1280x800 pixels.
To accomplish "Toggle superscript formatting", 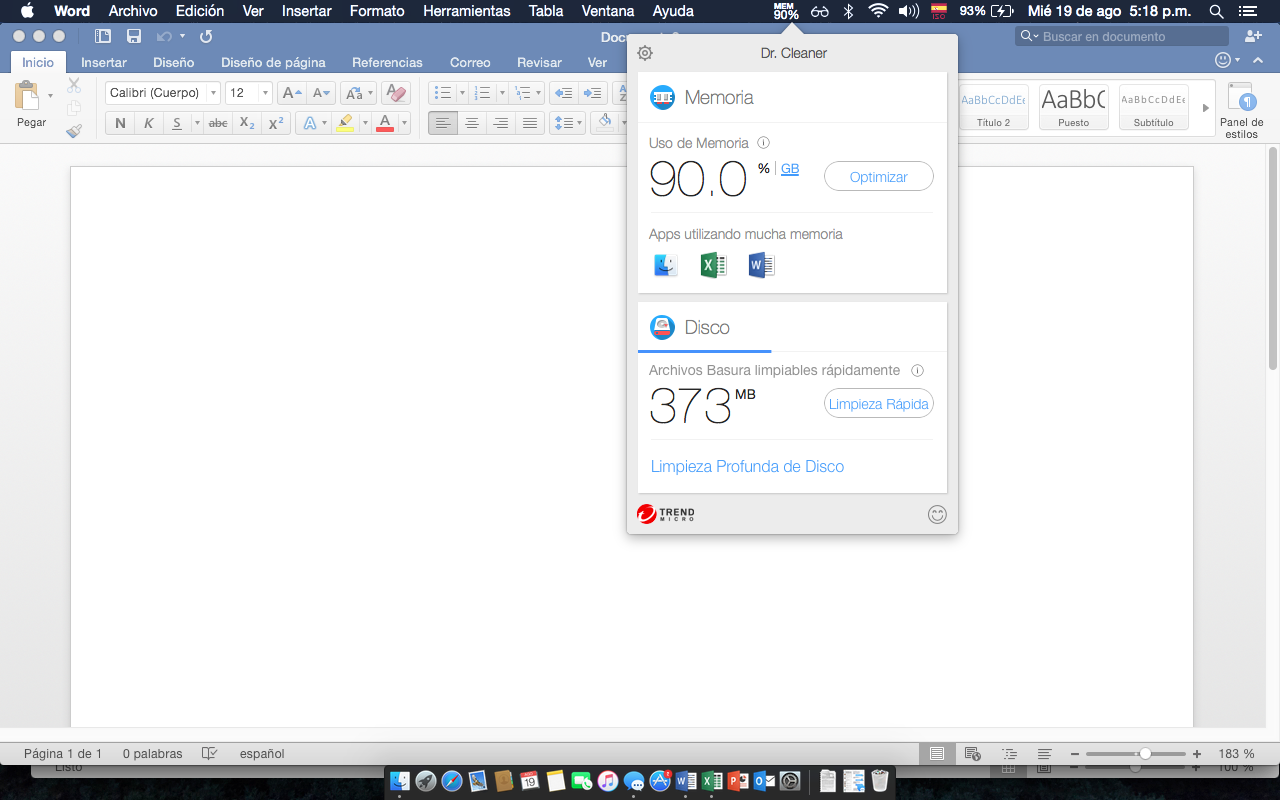I will pyautogui.click(x=276, y=123).
